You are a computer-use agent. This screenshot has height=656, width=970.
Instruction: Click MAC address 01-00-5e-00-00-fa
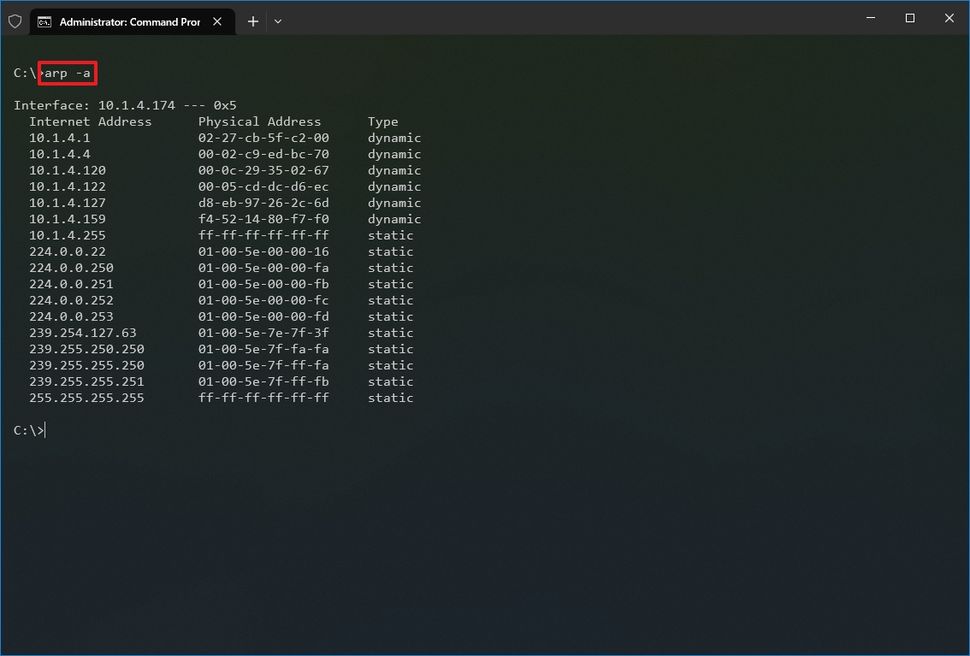point(264,267)
